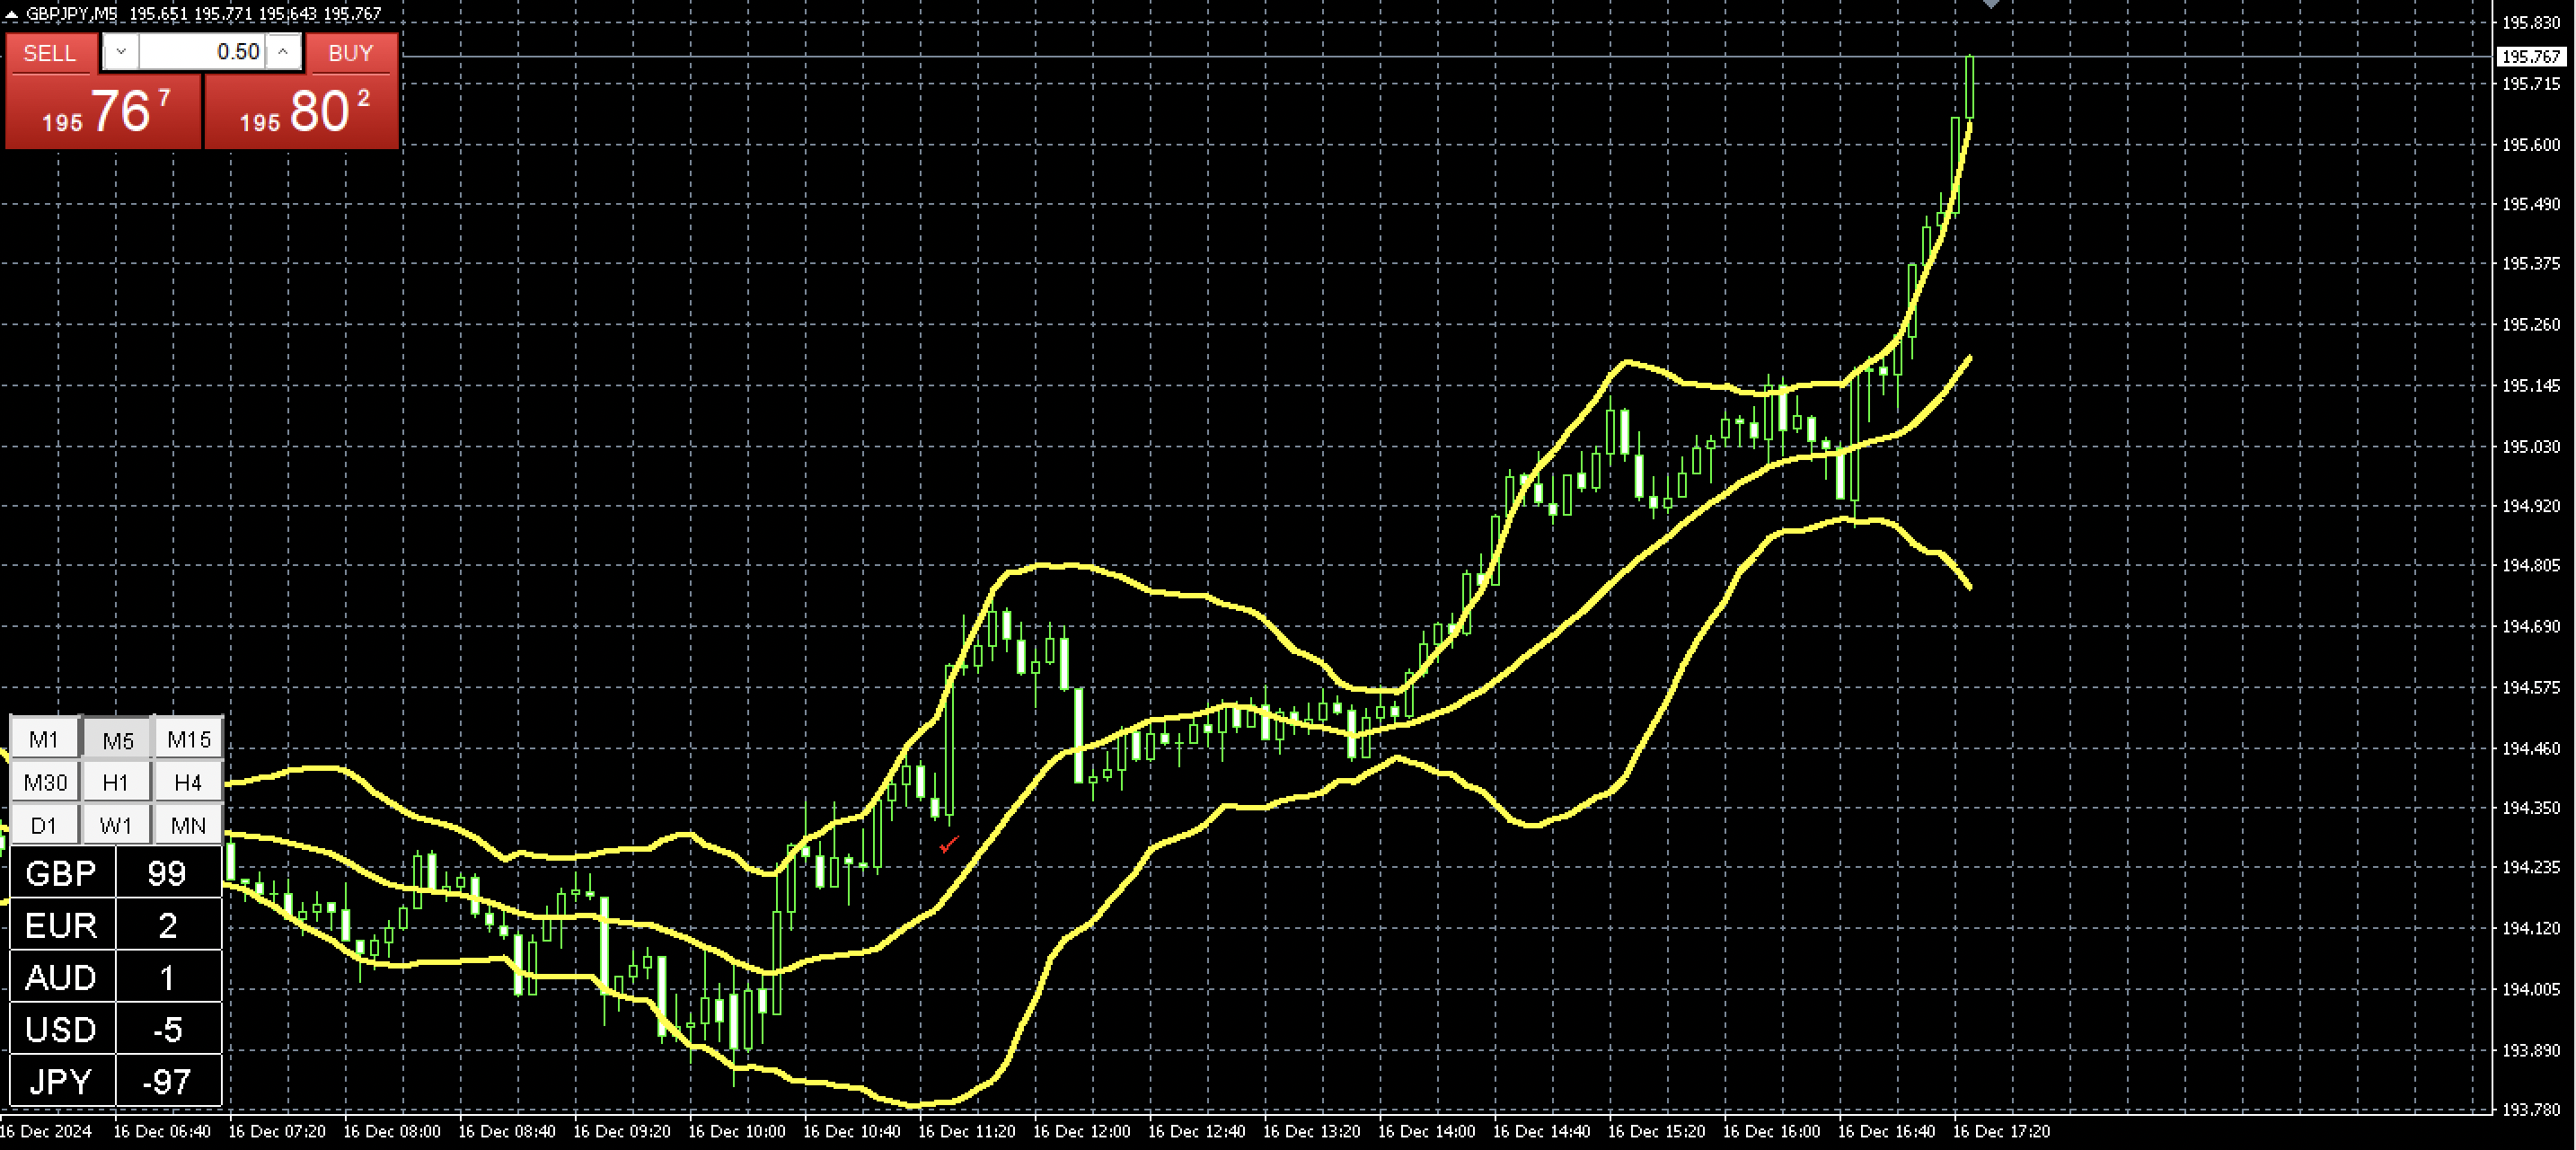Click GBP currency strength row
Screen dimensions: 2576x1150
pyautogui.click(x=115, y=873)
